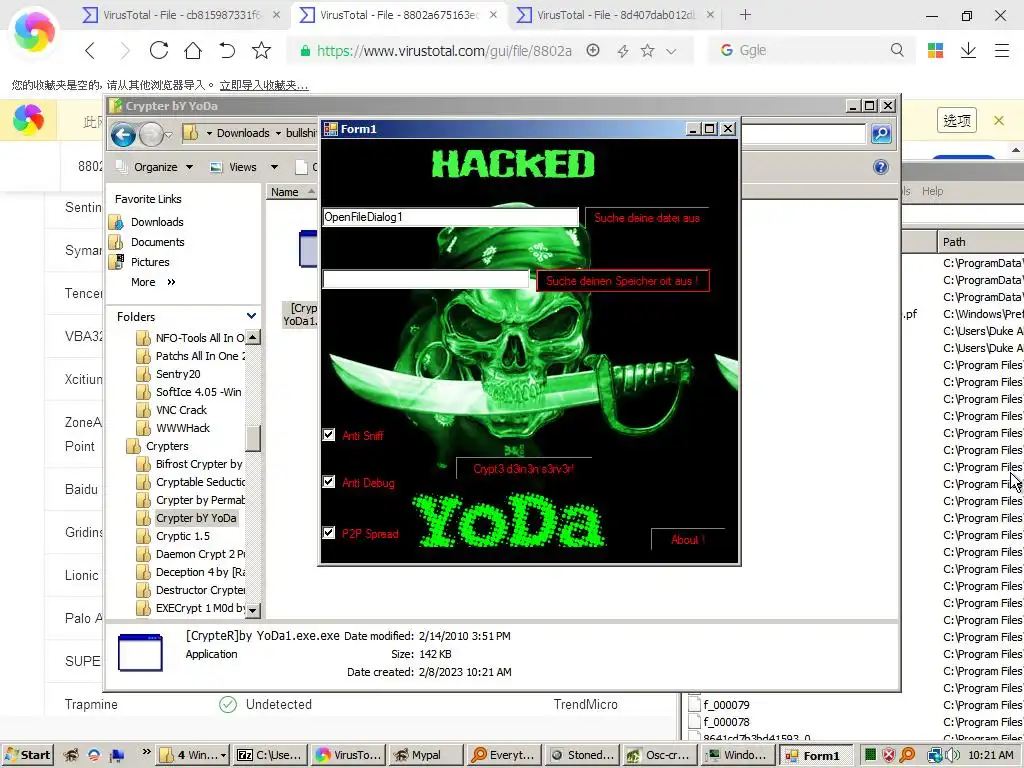This screenshot has width=1024, height=768.
Task: Select the Cryptic 1.5 folder
Action: click(183, 536)
